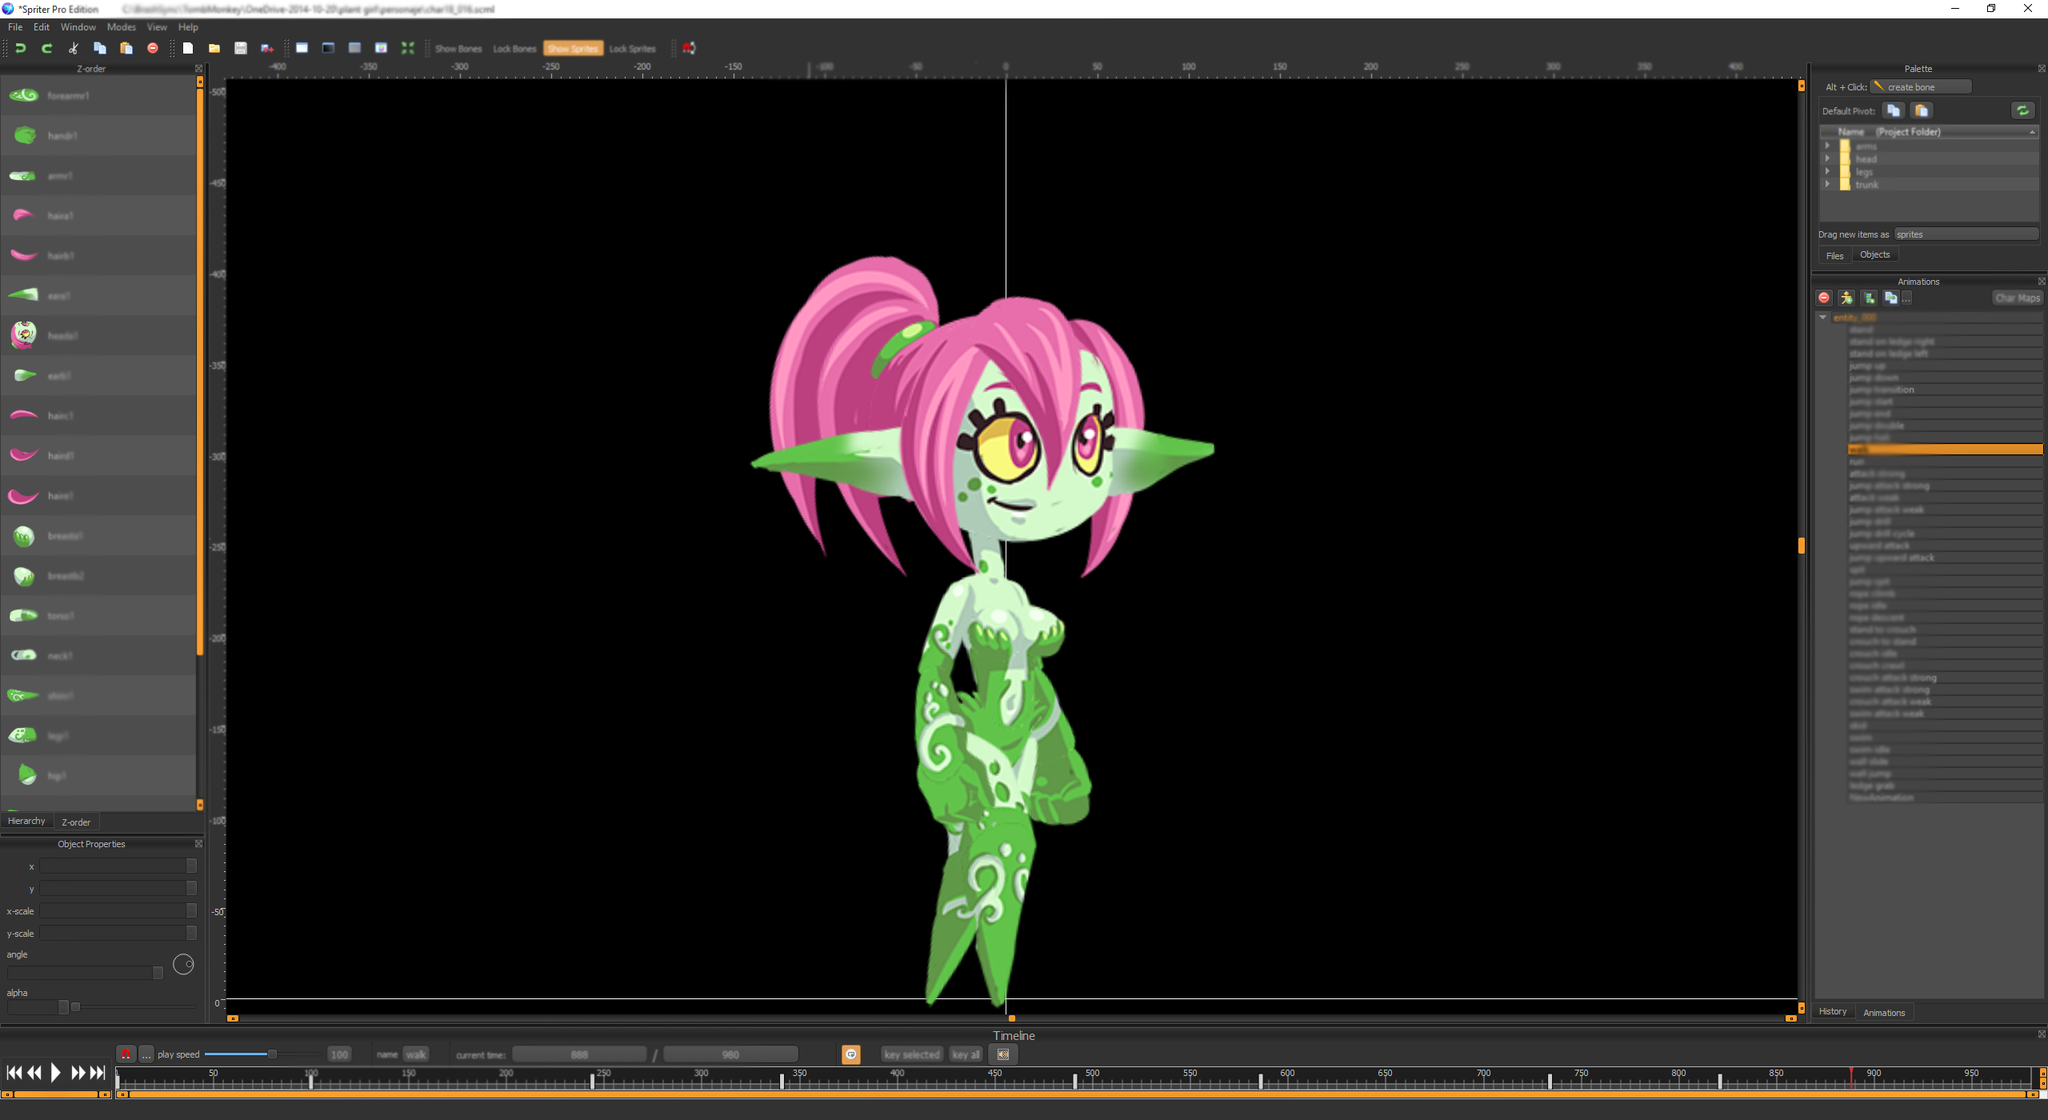Click the key all button
Screen dimensions: 2048x1120
click(965, 1054)
